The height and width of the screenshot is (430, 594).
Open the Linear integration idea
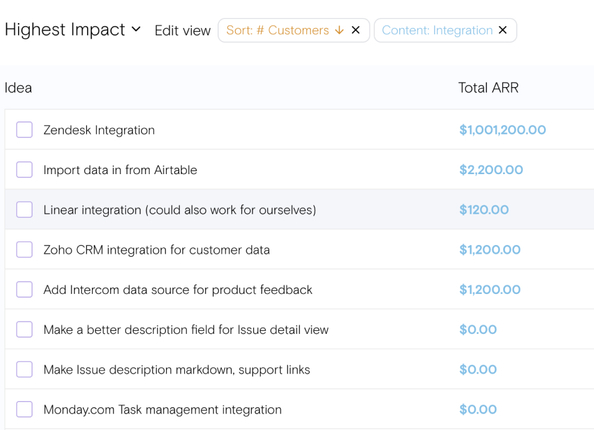[x=180, y=210]
